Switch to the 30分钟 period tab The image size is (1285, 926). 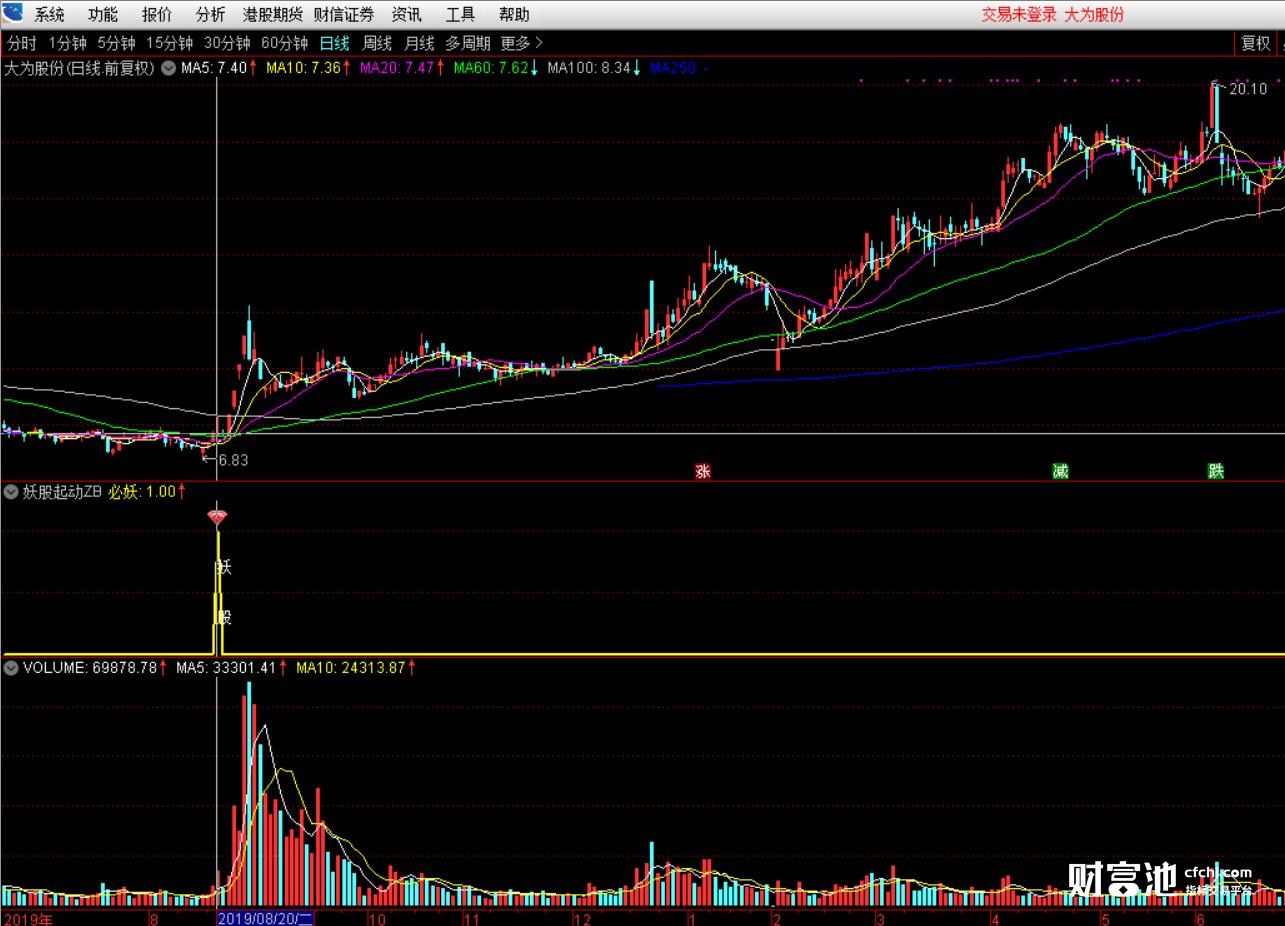click(227, 43)
